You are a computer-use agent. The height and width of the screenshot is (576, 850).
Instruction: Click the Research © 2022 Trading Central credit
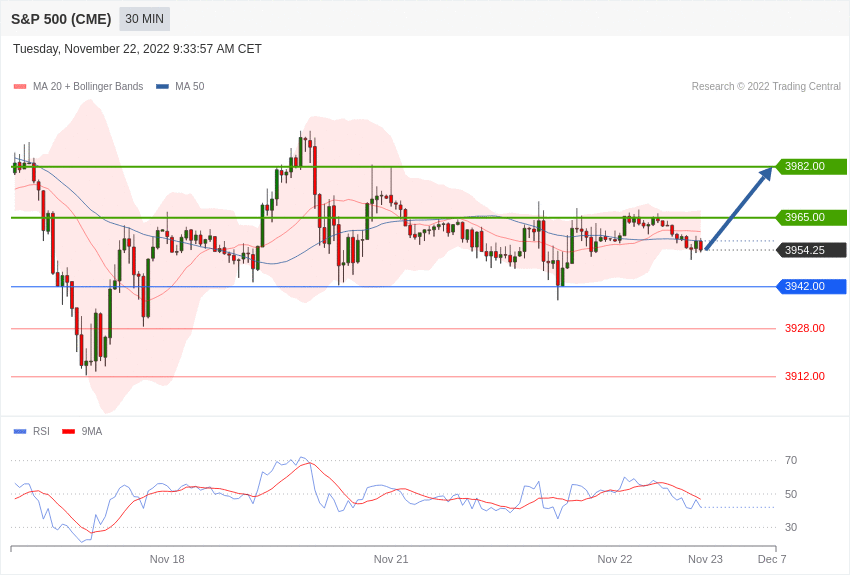click(766, 87)
